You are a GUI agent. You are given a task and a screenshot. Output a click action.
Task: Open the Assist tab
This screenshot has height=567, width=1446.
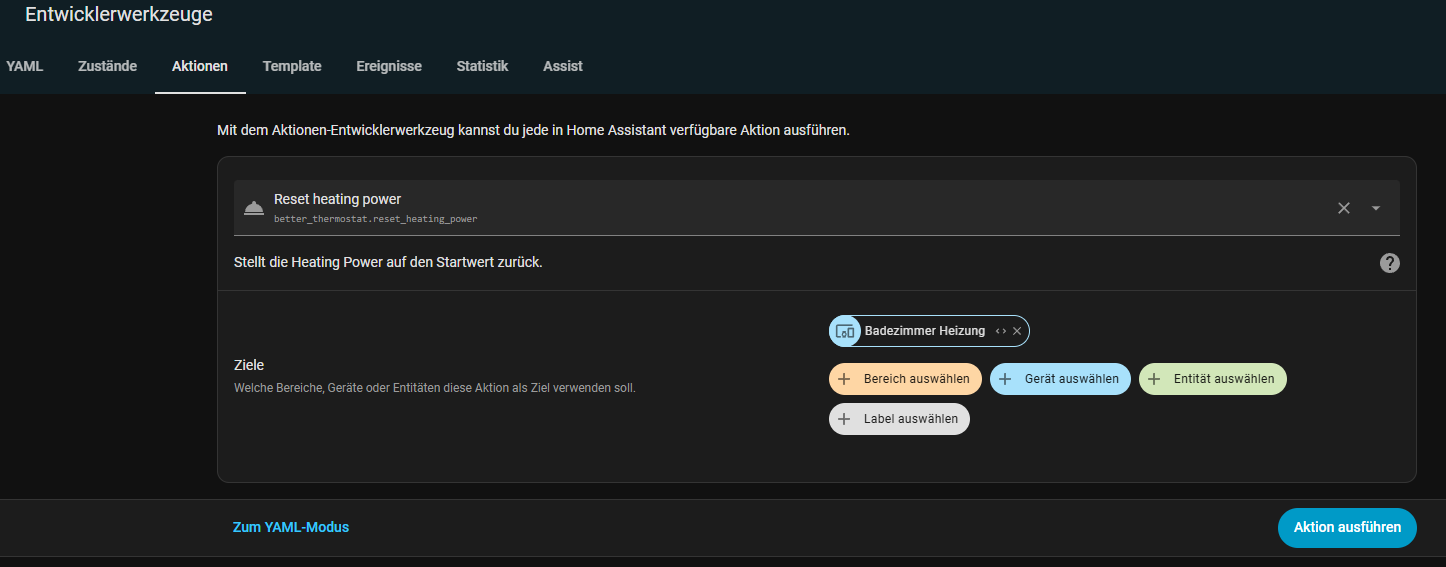pyautogui.click(x=563, y=66)
